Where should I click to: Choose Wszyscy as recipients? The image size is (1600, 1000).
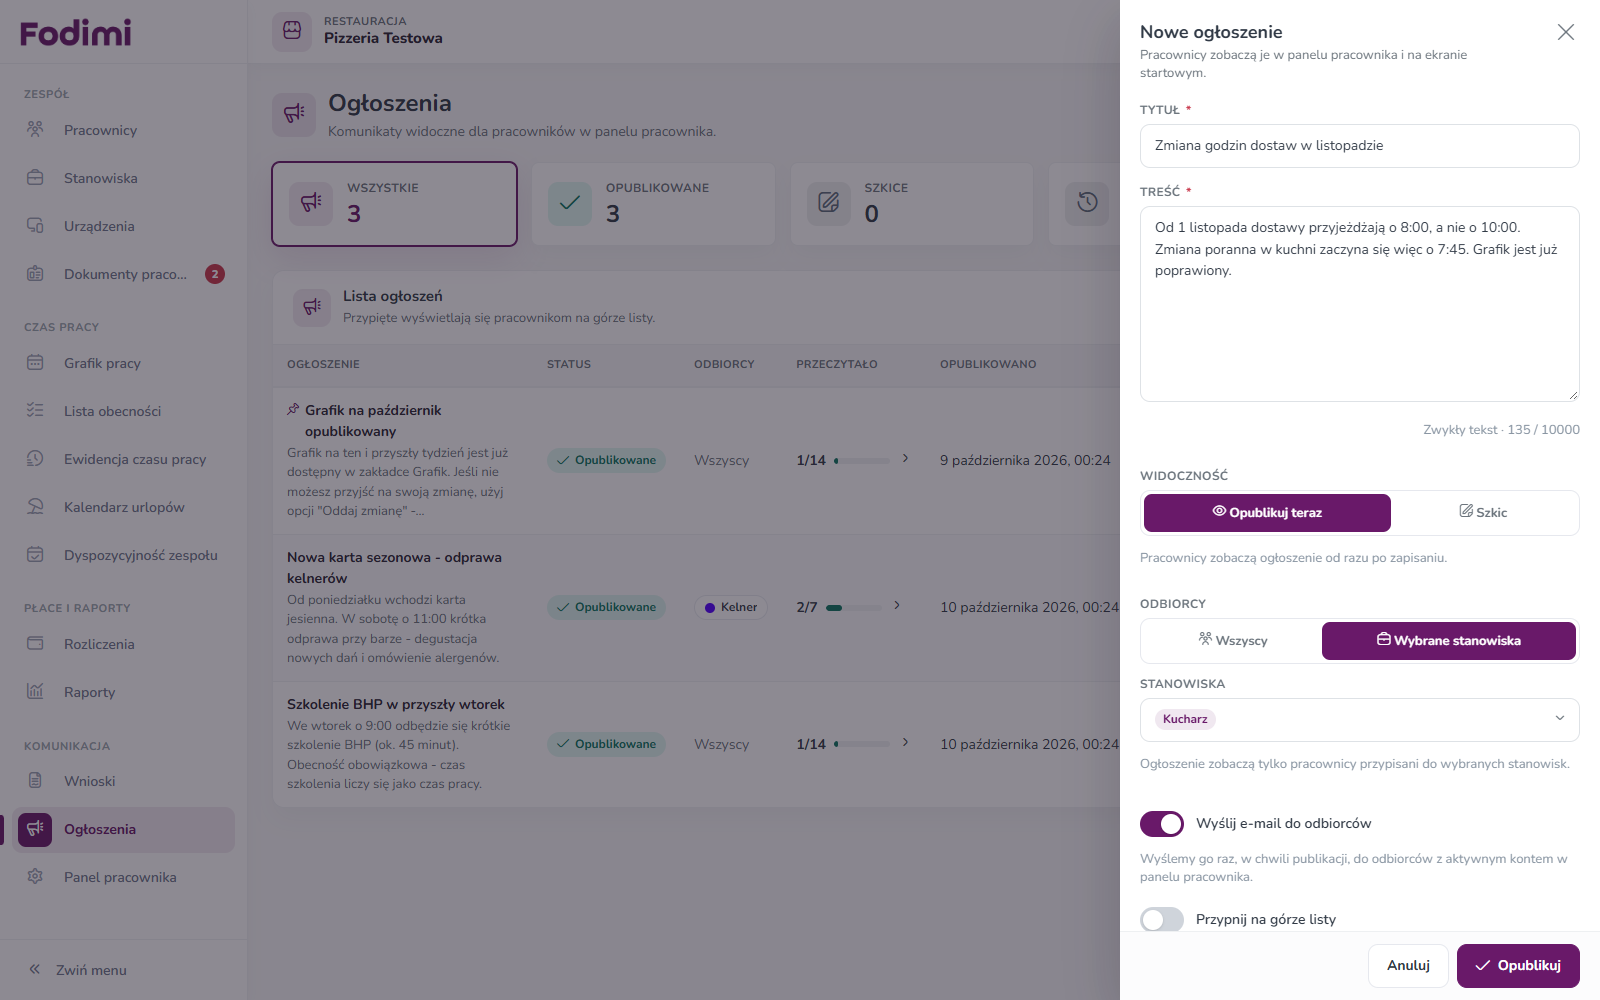coord(1232,640)
